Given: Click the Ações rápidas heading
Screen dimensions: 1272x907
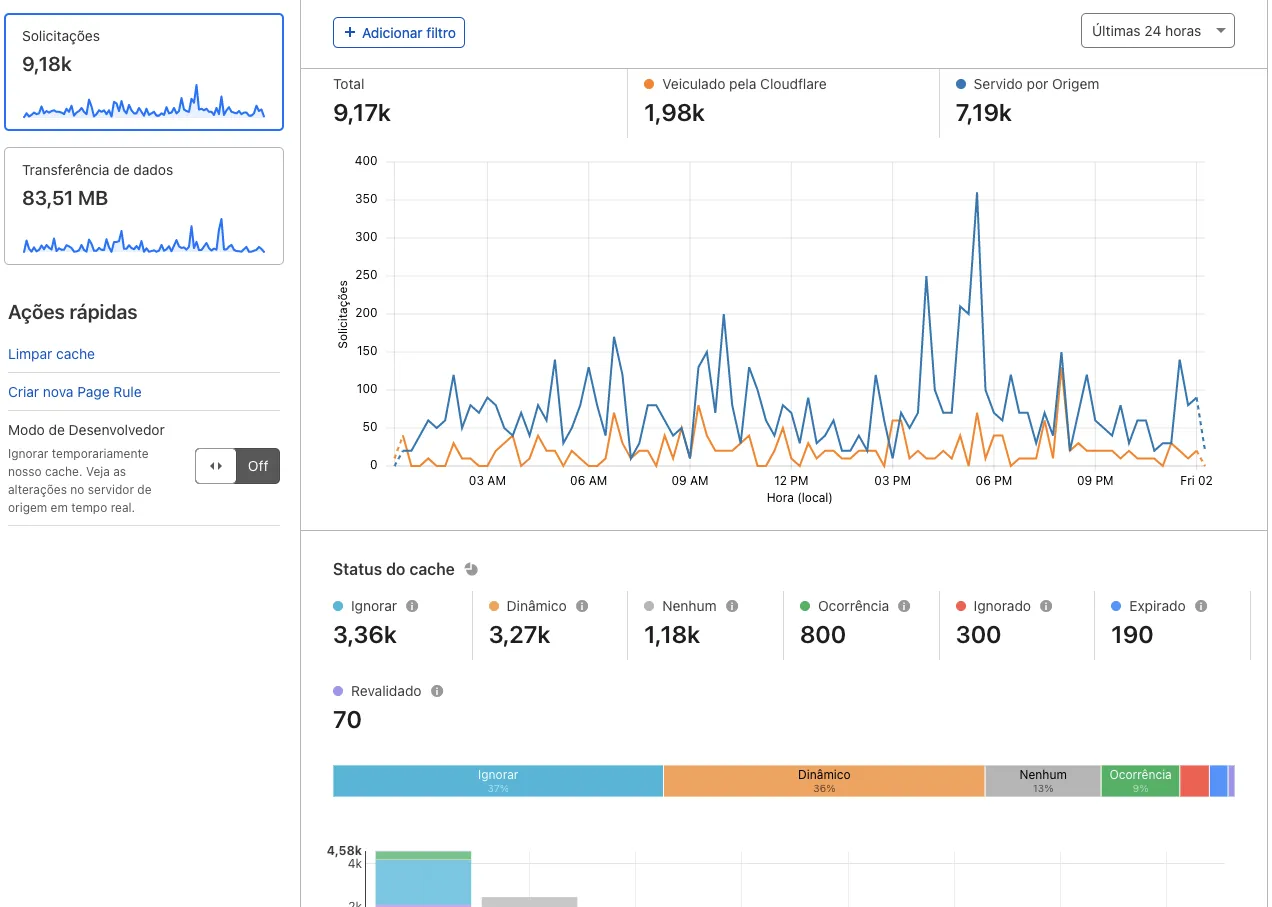Looking at the screenshot, I should tap(73, 312).
